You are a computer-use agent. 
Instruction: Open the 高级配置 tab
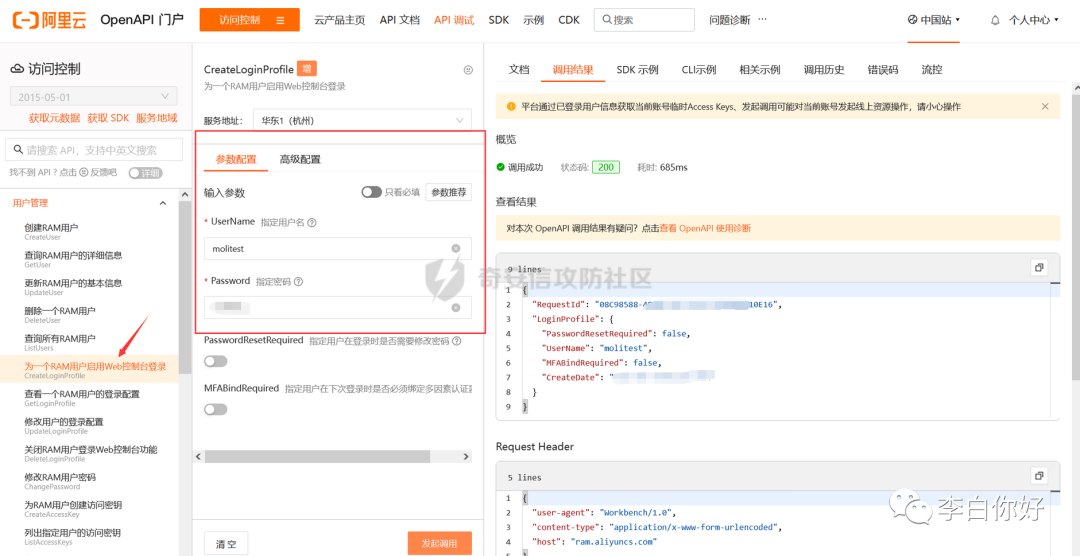click(x=300, y=159)
